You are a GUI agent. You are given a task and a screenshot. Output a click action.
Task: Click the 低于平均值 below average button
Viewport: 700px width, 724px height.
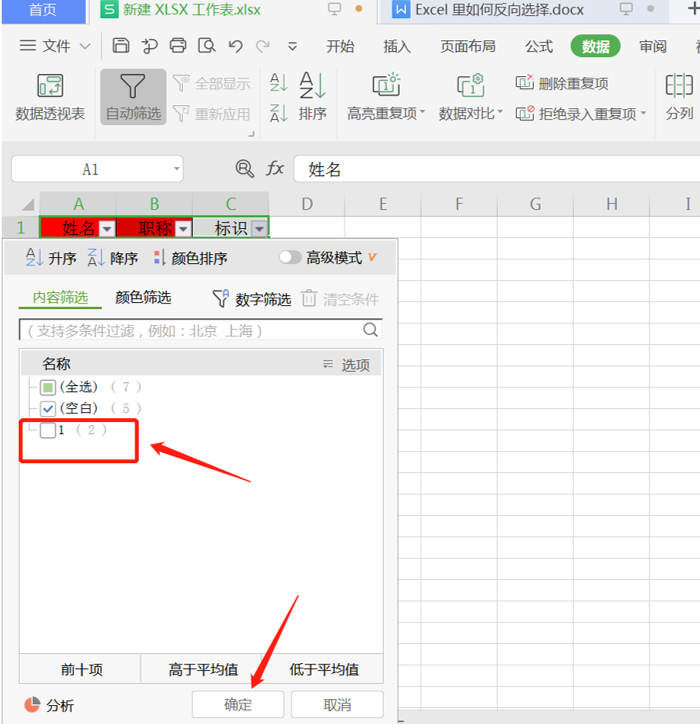tap(323, 669)
